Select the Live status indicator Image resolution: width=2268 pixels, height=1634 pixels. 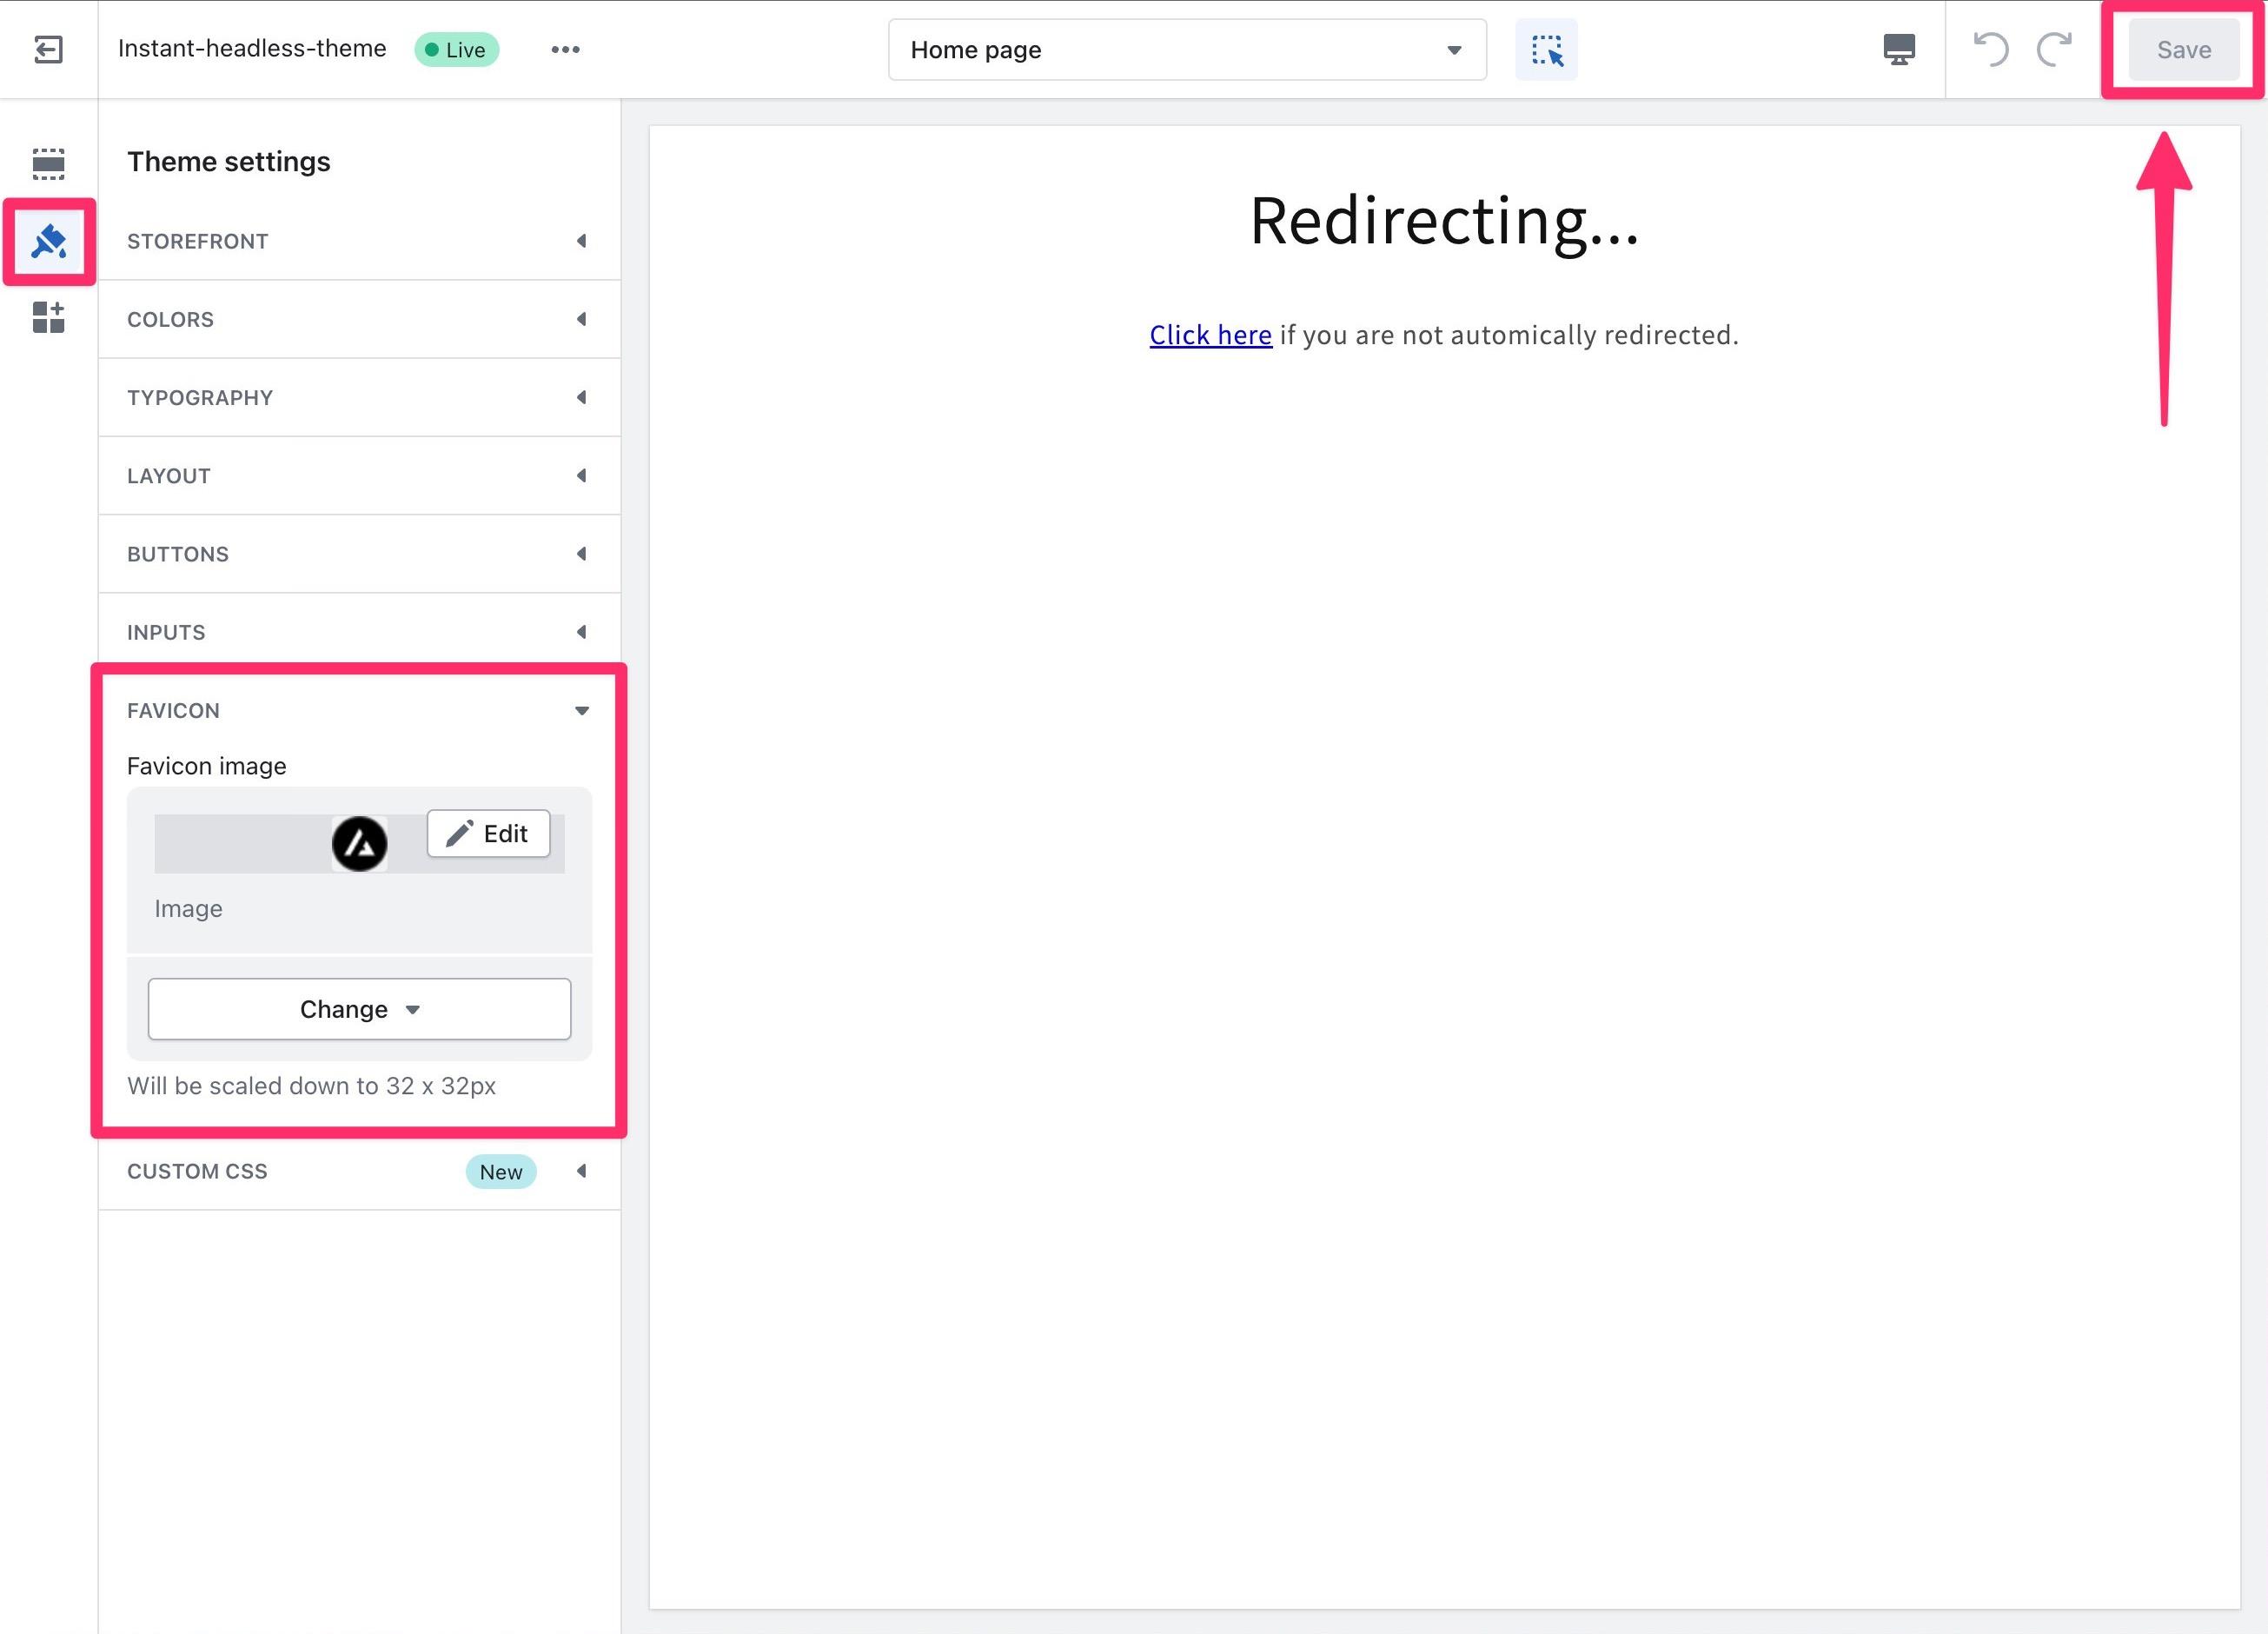tap(456, 50)
